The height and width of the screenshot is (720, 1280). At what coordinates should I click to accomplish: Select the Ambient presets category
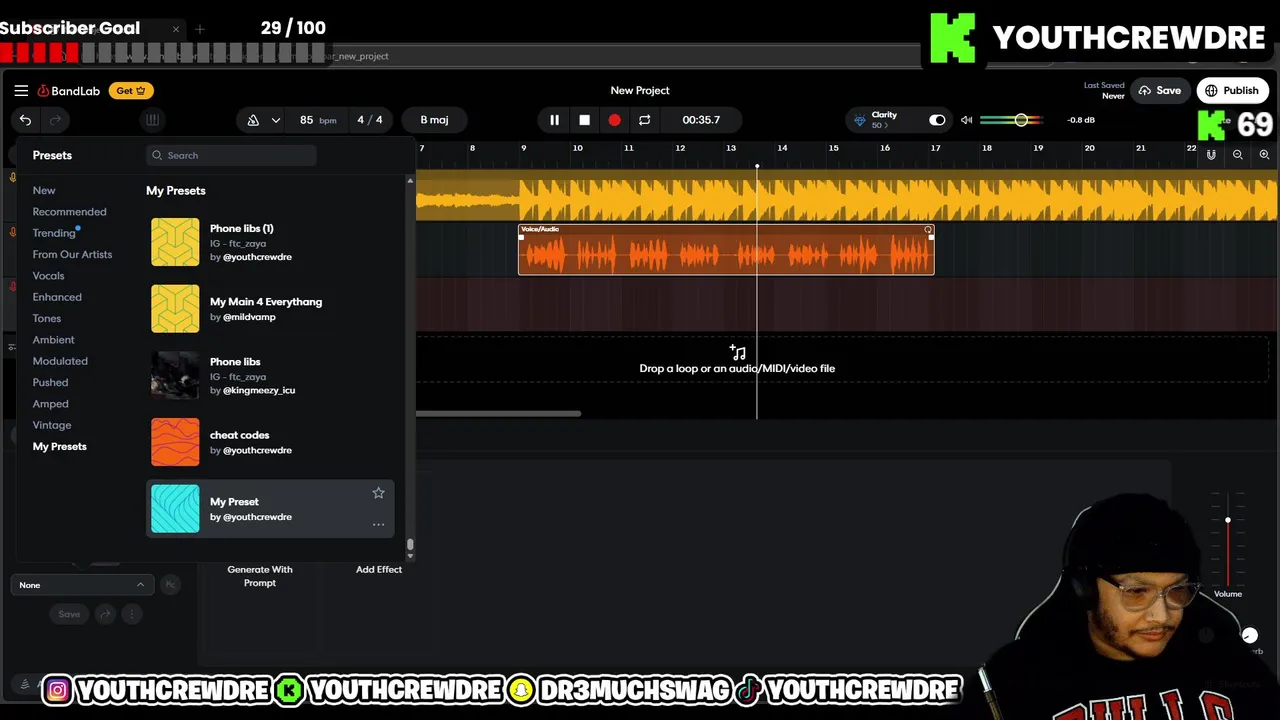coord(53,340)
